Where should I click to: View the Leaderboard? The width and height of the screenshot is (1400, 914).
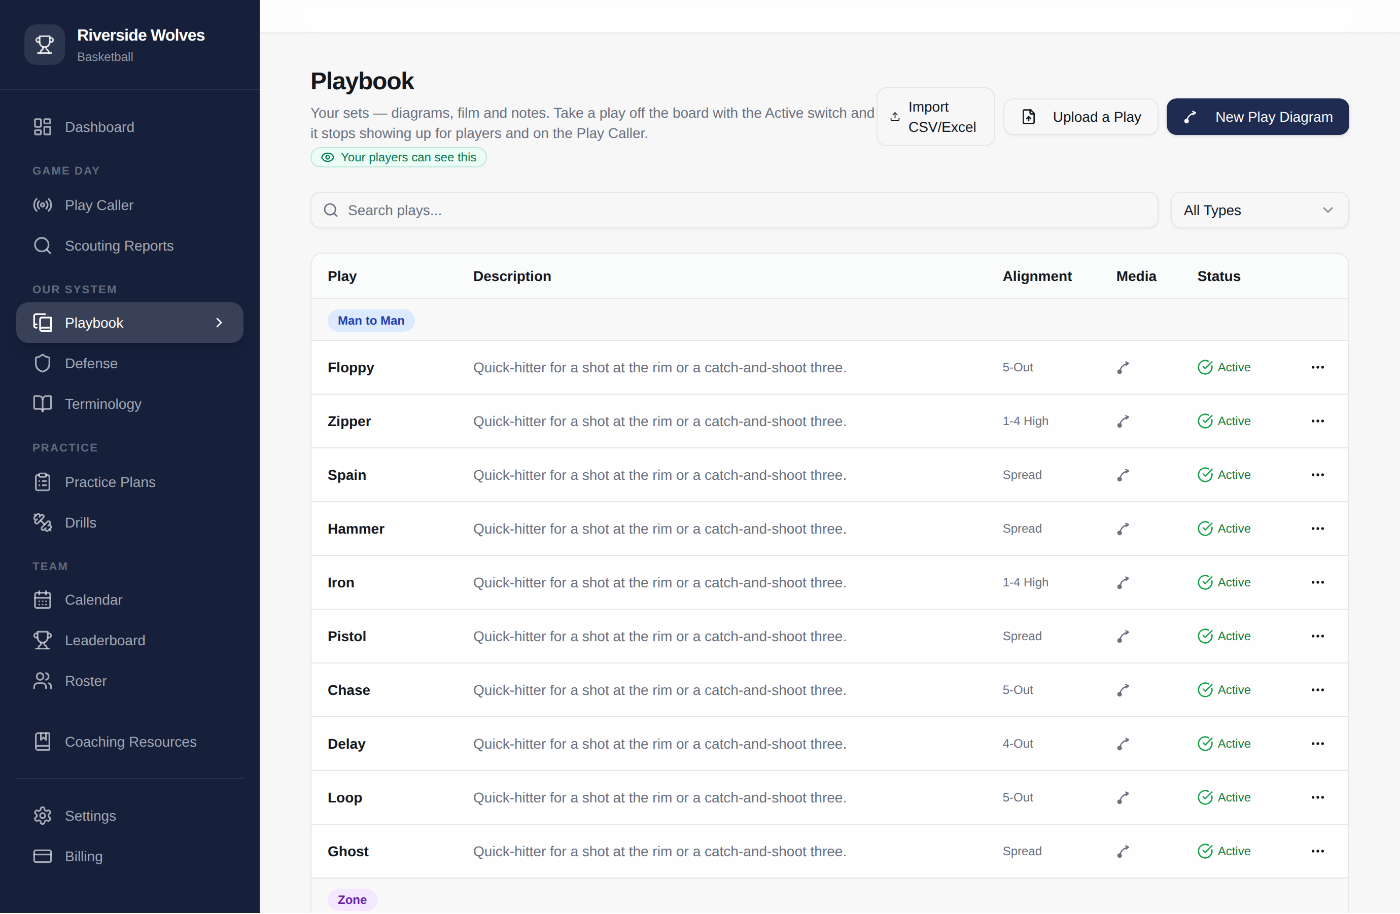pos(130,641)
